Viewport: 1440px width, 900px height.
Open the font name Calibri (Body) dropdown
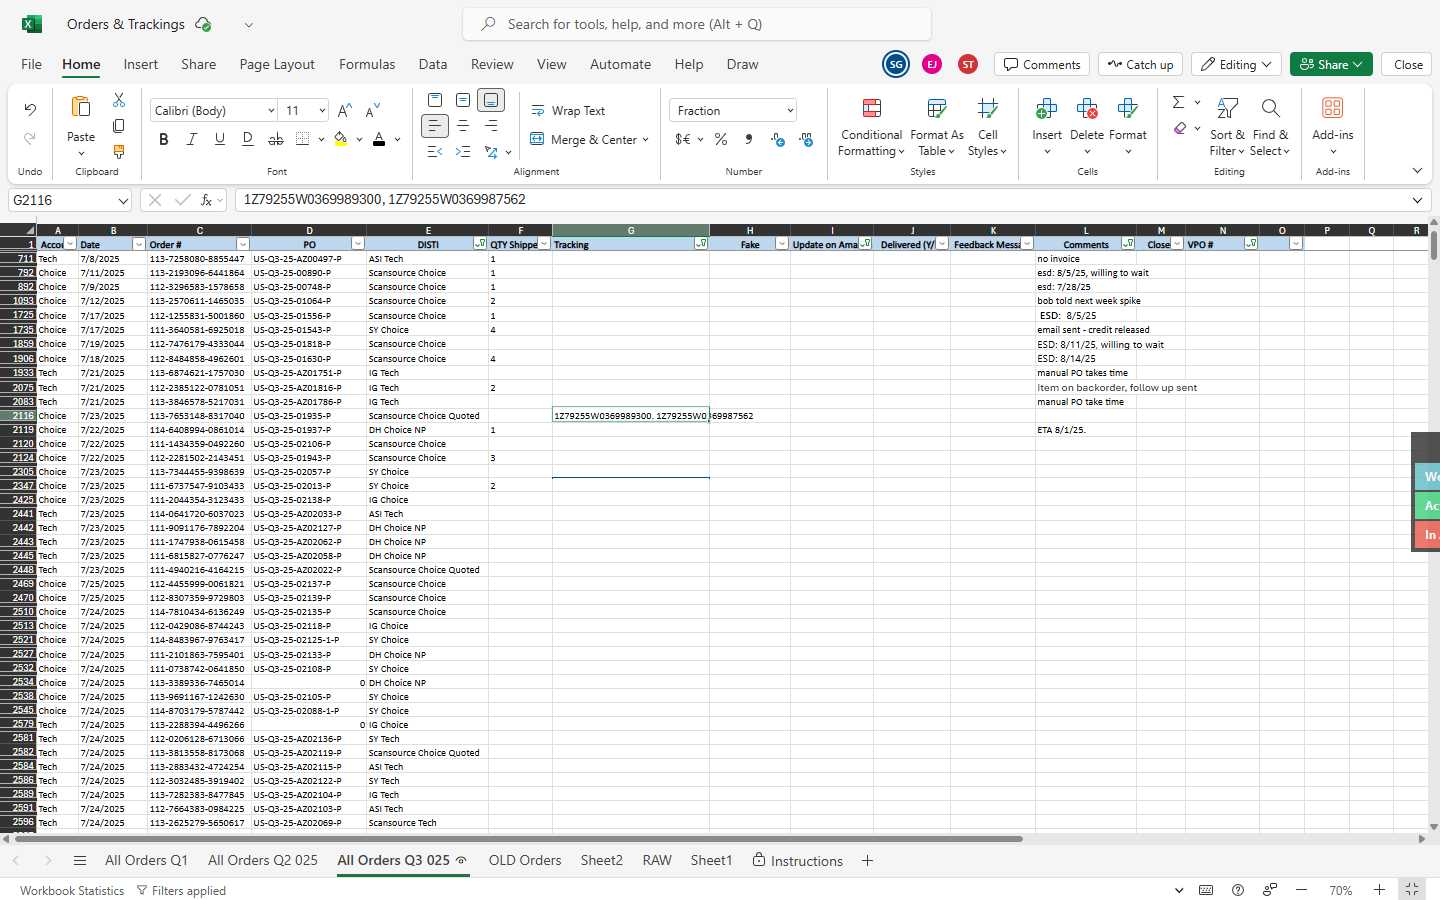(x=270, y=111)
